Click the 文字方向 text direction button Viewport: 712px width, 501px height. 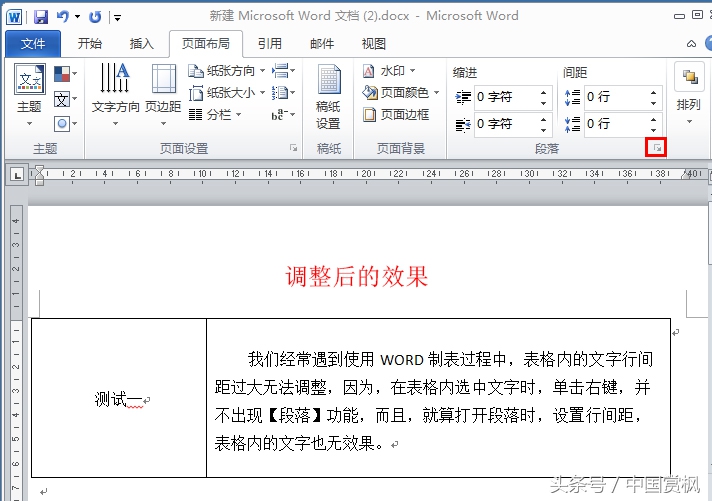pos(115,95)
